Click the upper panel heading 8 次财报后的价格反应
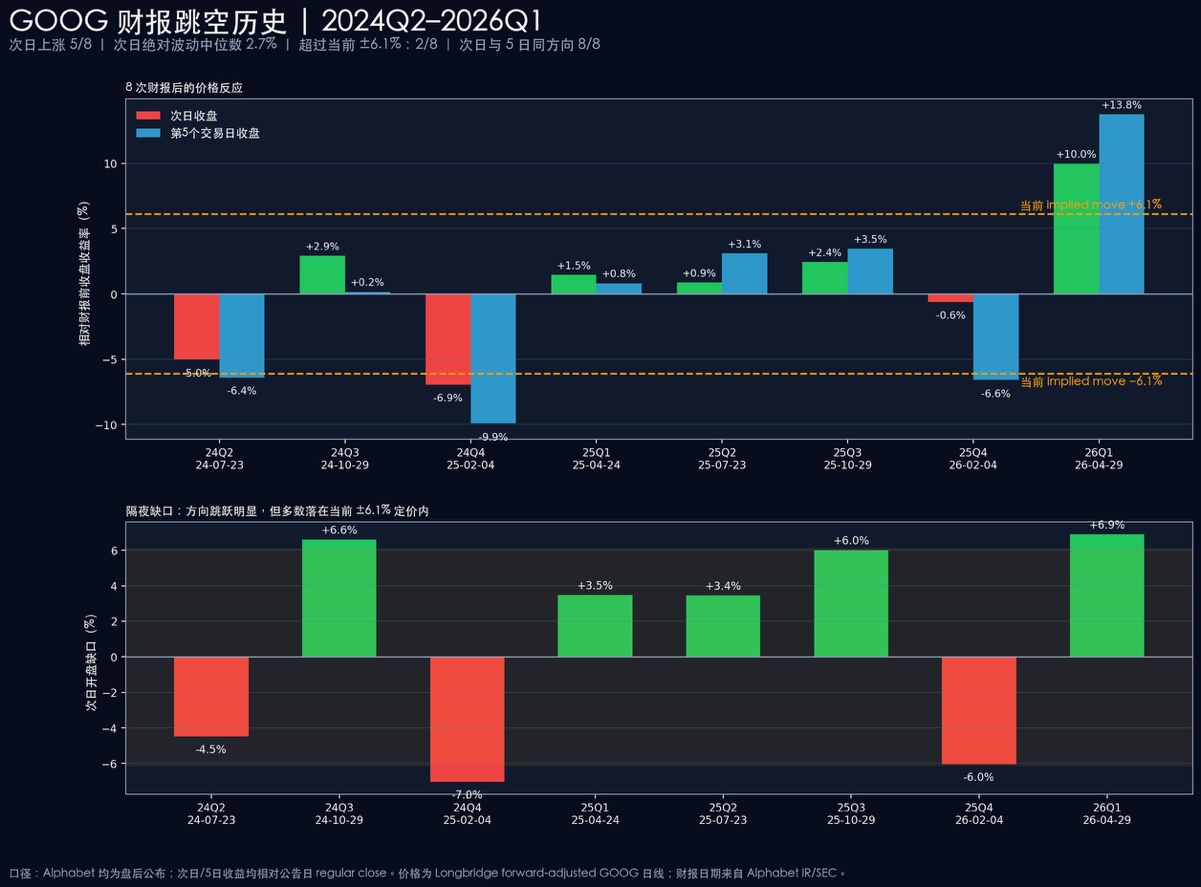Image resolution: width=1201 pixels, height=887 pixels. tap(184, 88)
